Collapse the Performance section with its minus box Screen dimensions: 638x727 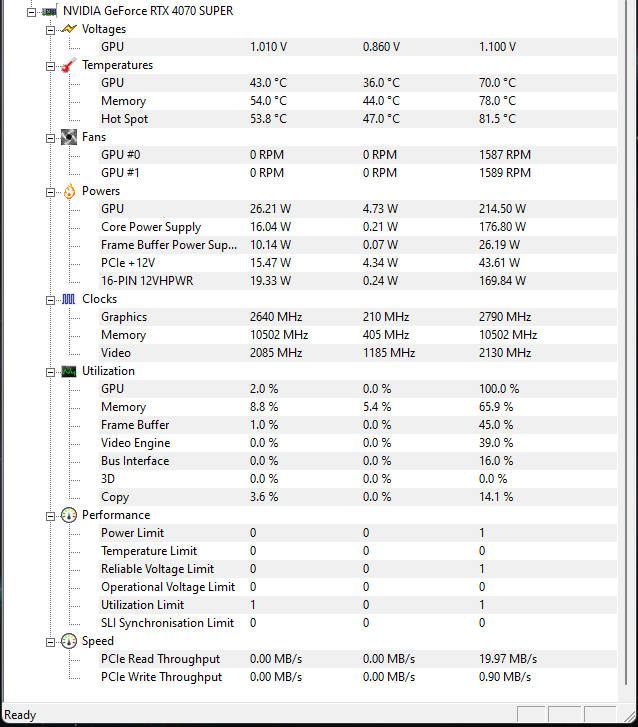point(51,515)
